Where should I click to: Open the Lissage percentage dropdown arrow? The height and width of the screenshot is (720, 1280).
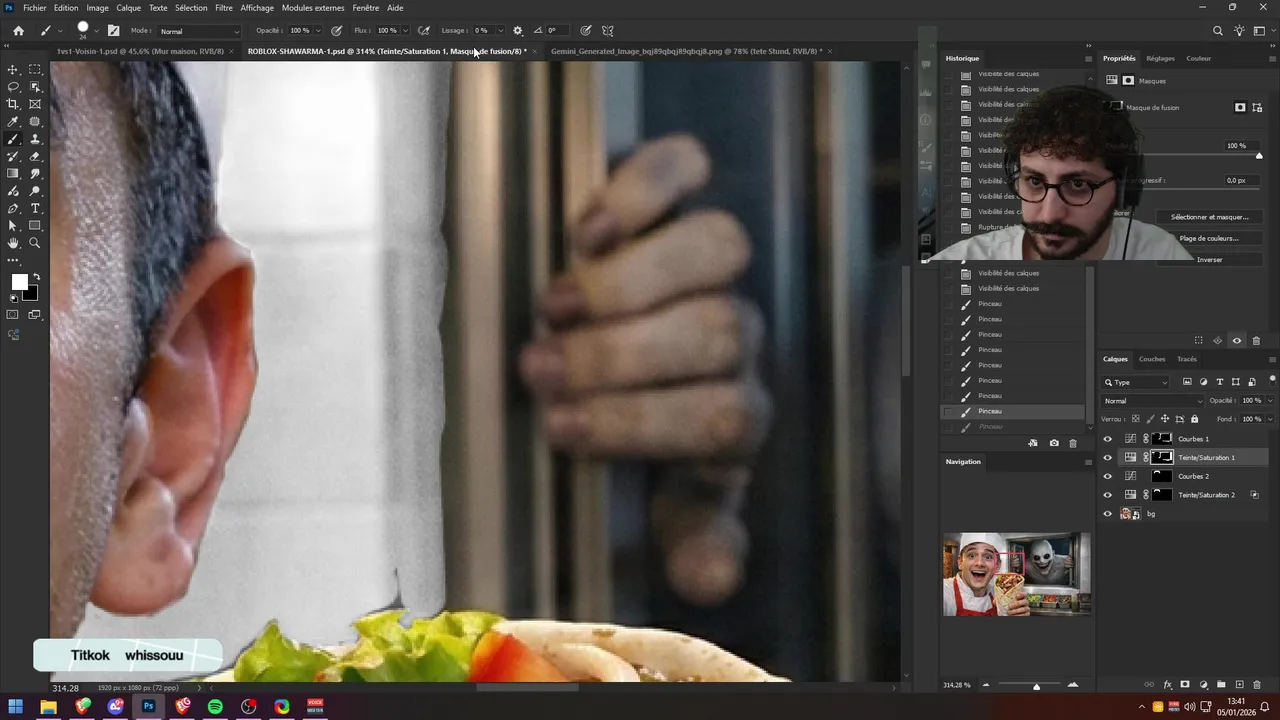500,31
